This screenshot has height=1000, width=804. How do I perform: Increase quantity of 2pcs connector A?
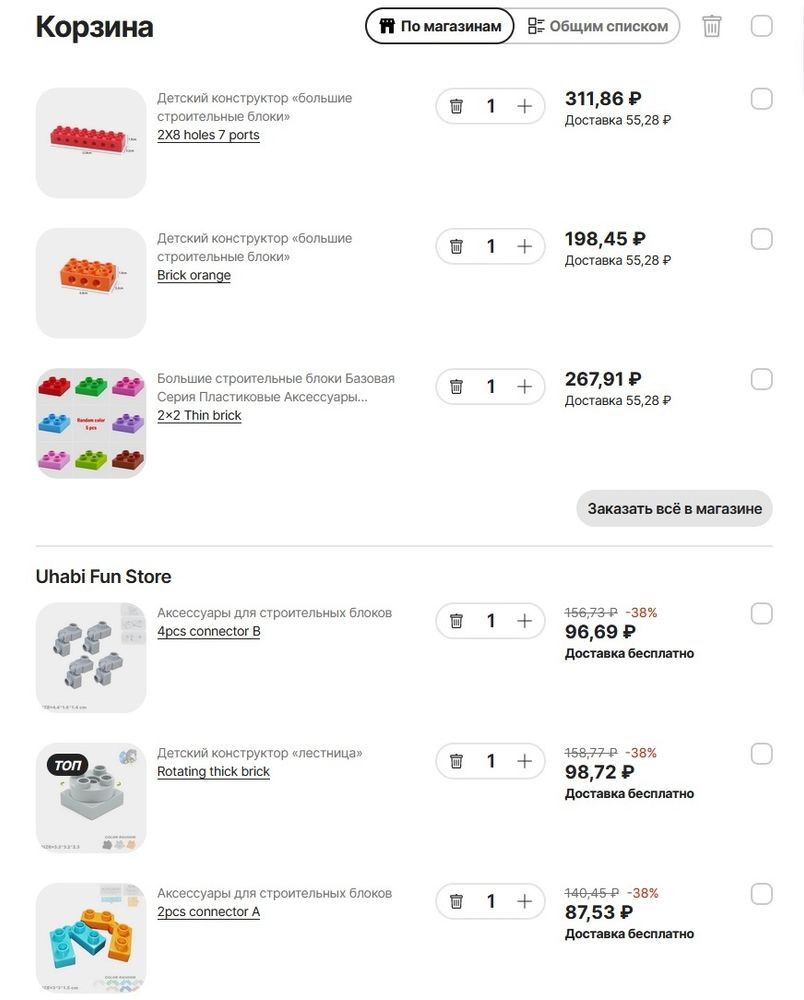tap(524, 901)
